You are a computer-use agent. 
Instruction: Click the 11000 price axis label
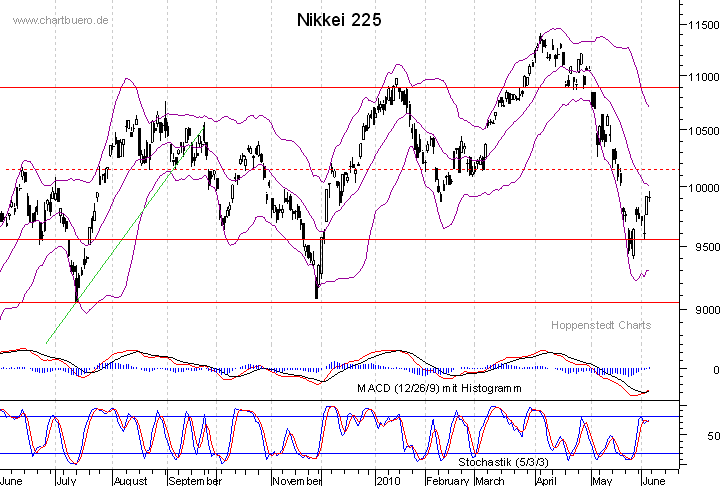click(x=704, y=77)
